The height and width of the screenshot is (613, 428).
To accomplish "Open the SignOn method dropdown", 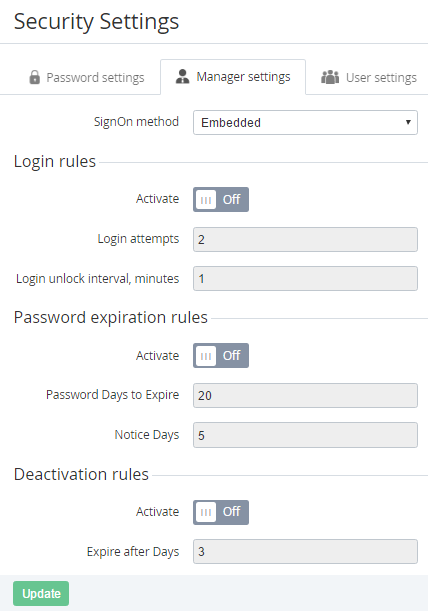I will pos(305,123).
